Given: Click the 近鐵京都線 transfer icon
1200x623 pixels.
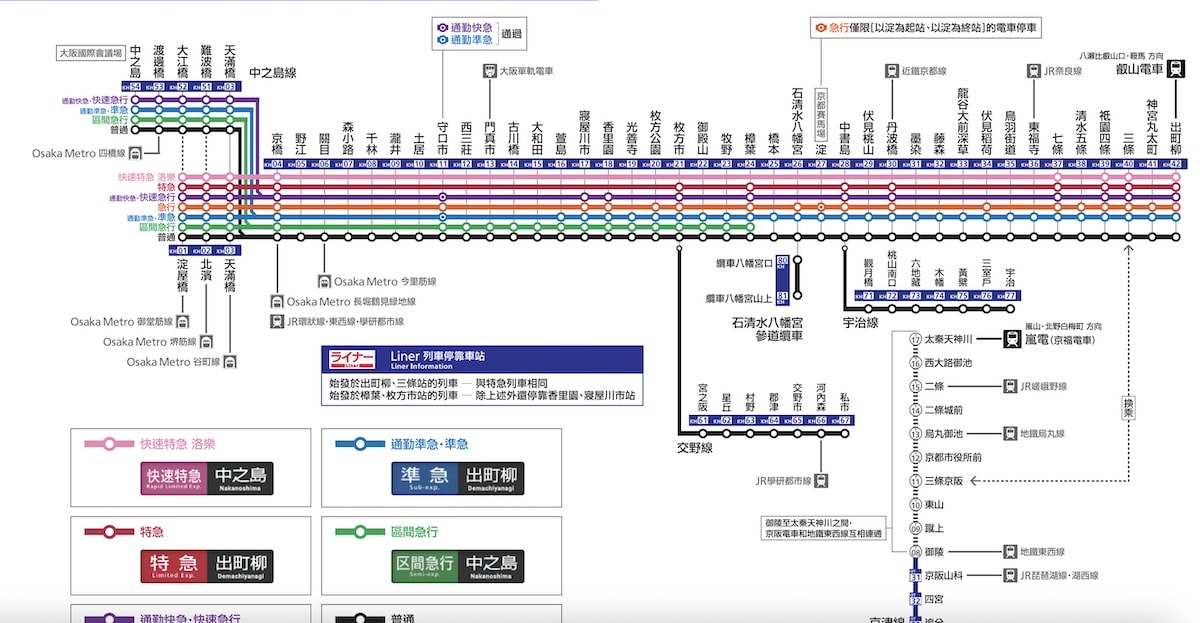Looking at the screenshot, I should 893,71.
